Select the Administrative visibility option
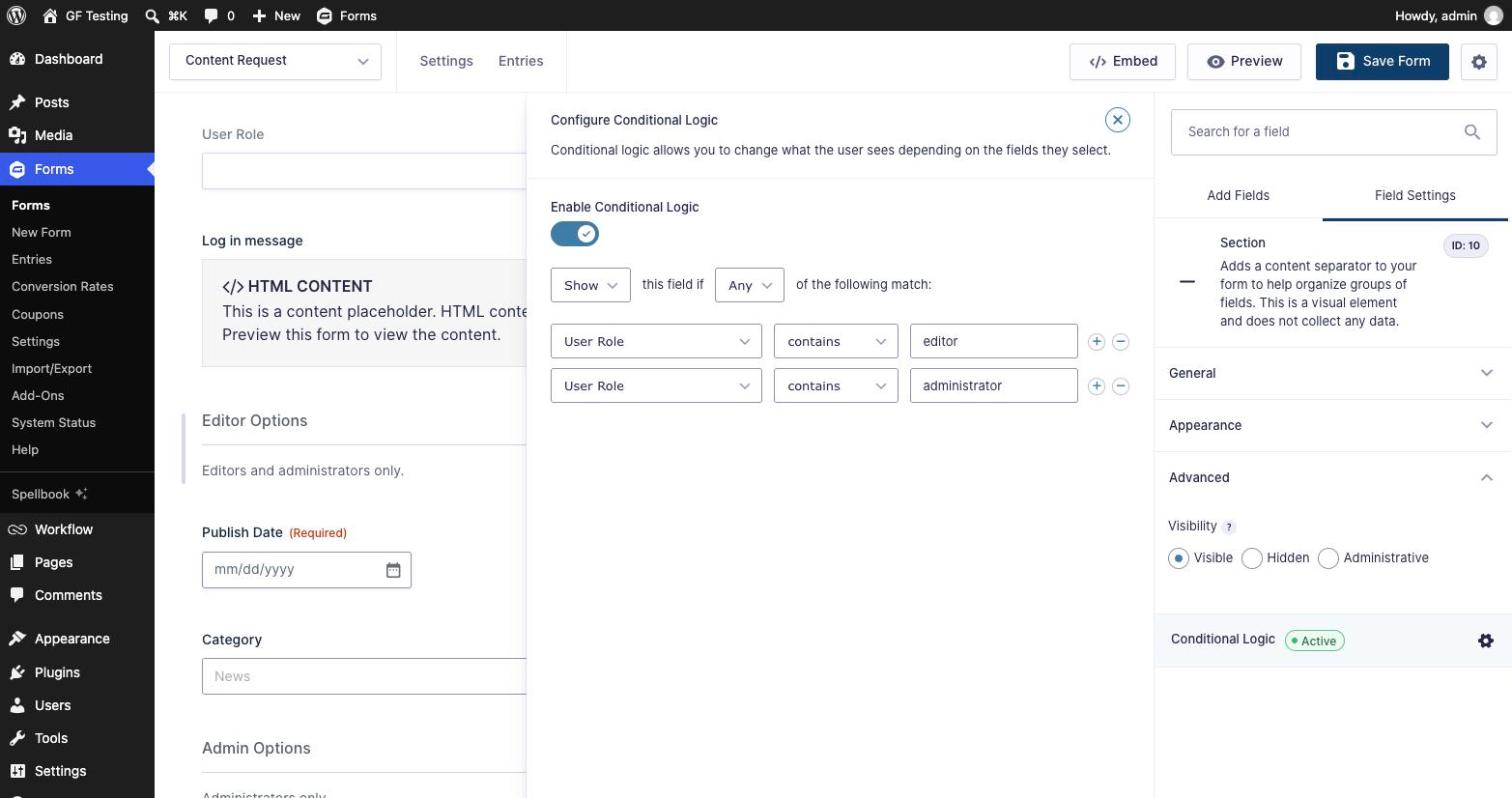1512x798 pixels. [1328, 558]
